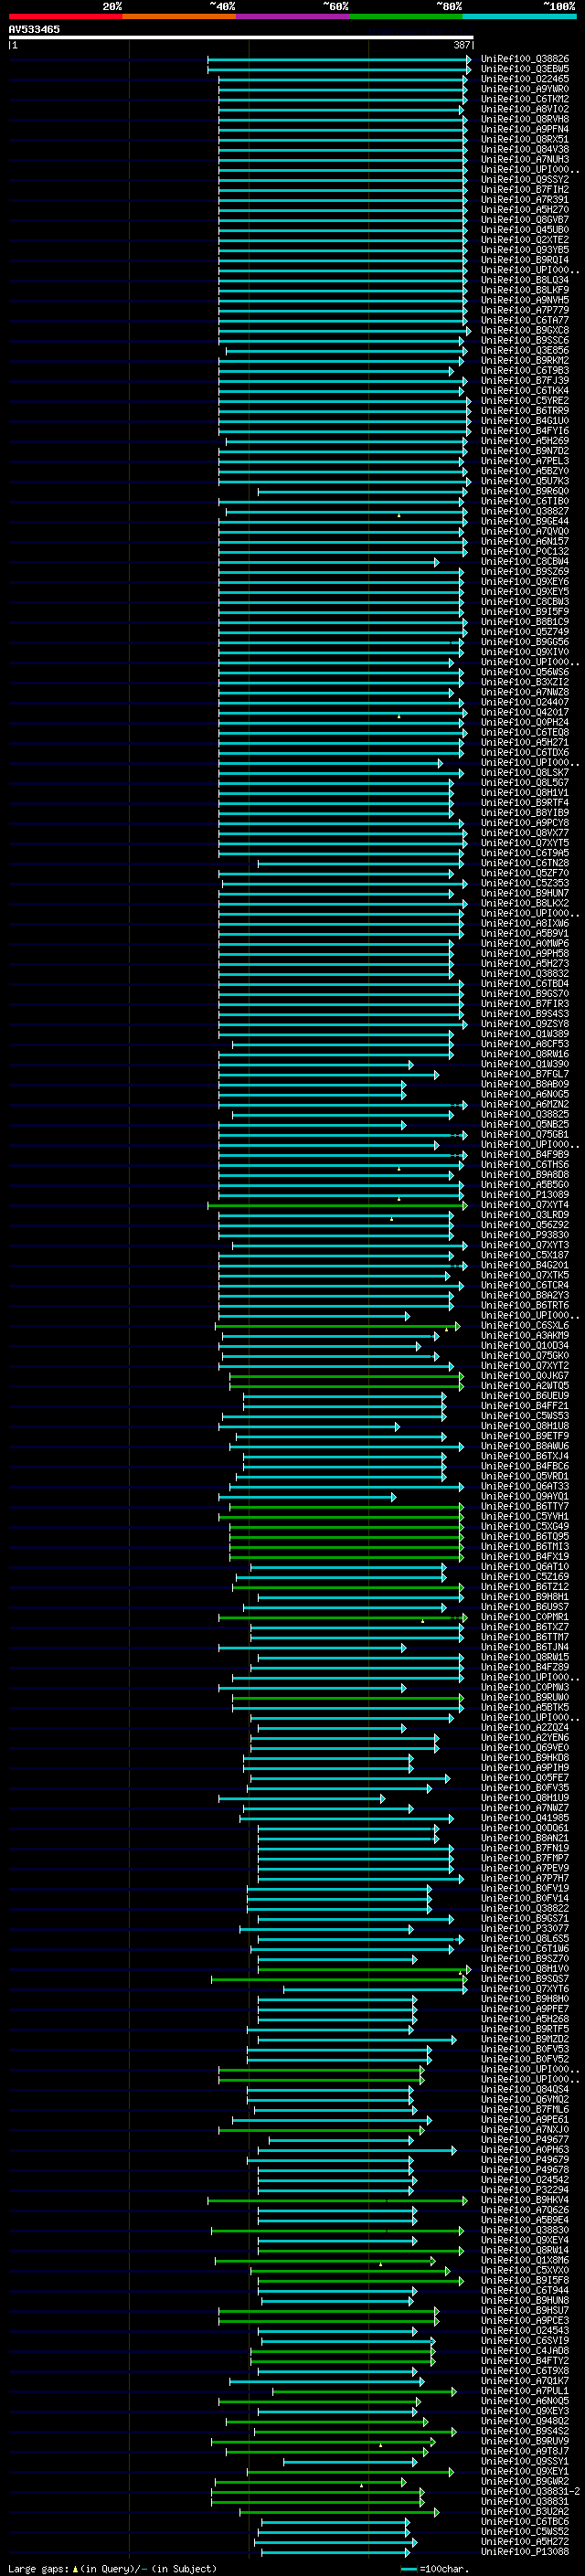Click the Large gaps legend text

(38, 2569)
